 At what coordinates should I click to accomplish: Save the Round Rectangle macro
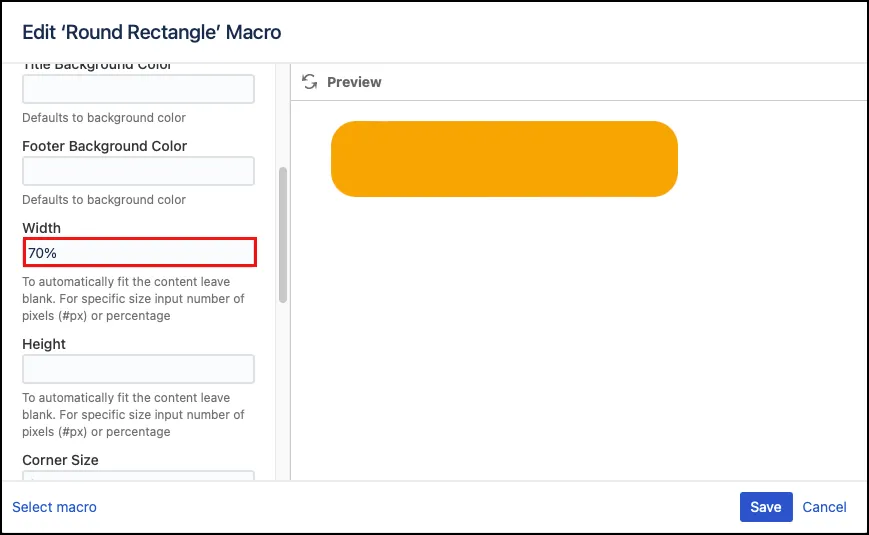click(x=766, y=507)
